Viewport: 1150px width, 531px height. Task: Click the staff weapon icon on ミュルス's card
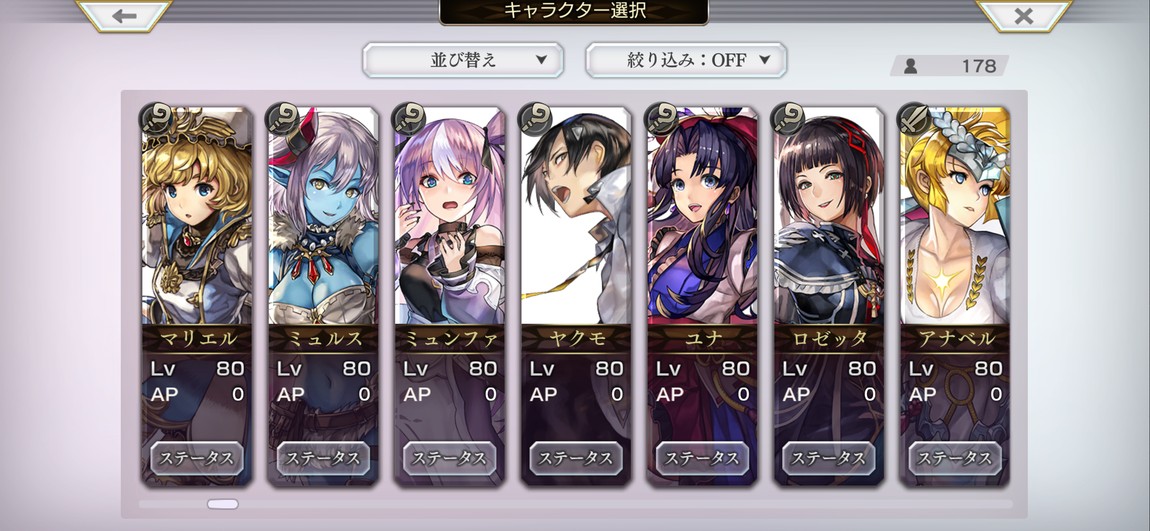tap(282, 119)
